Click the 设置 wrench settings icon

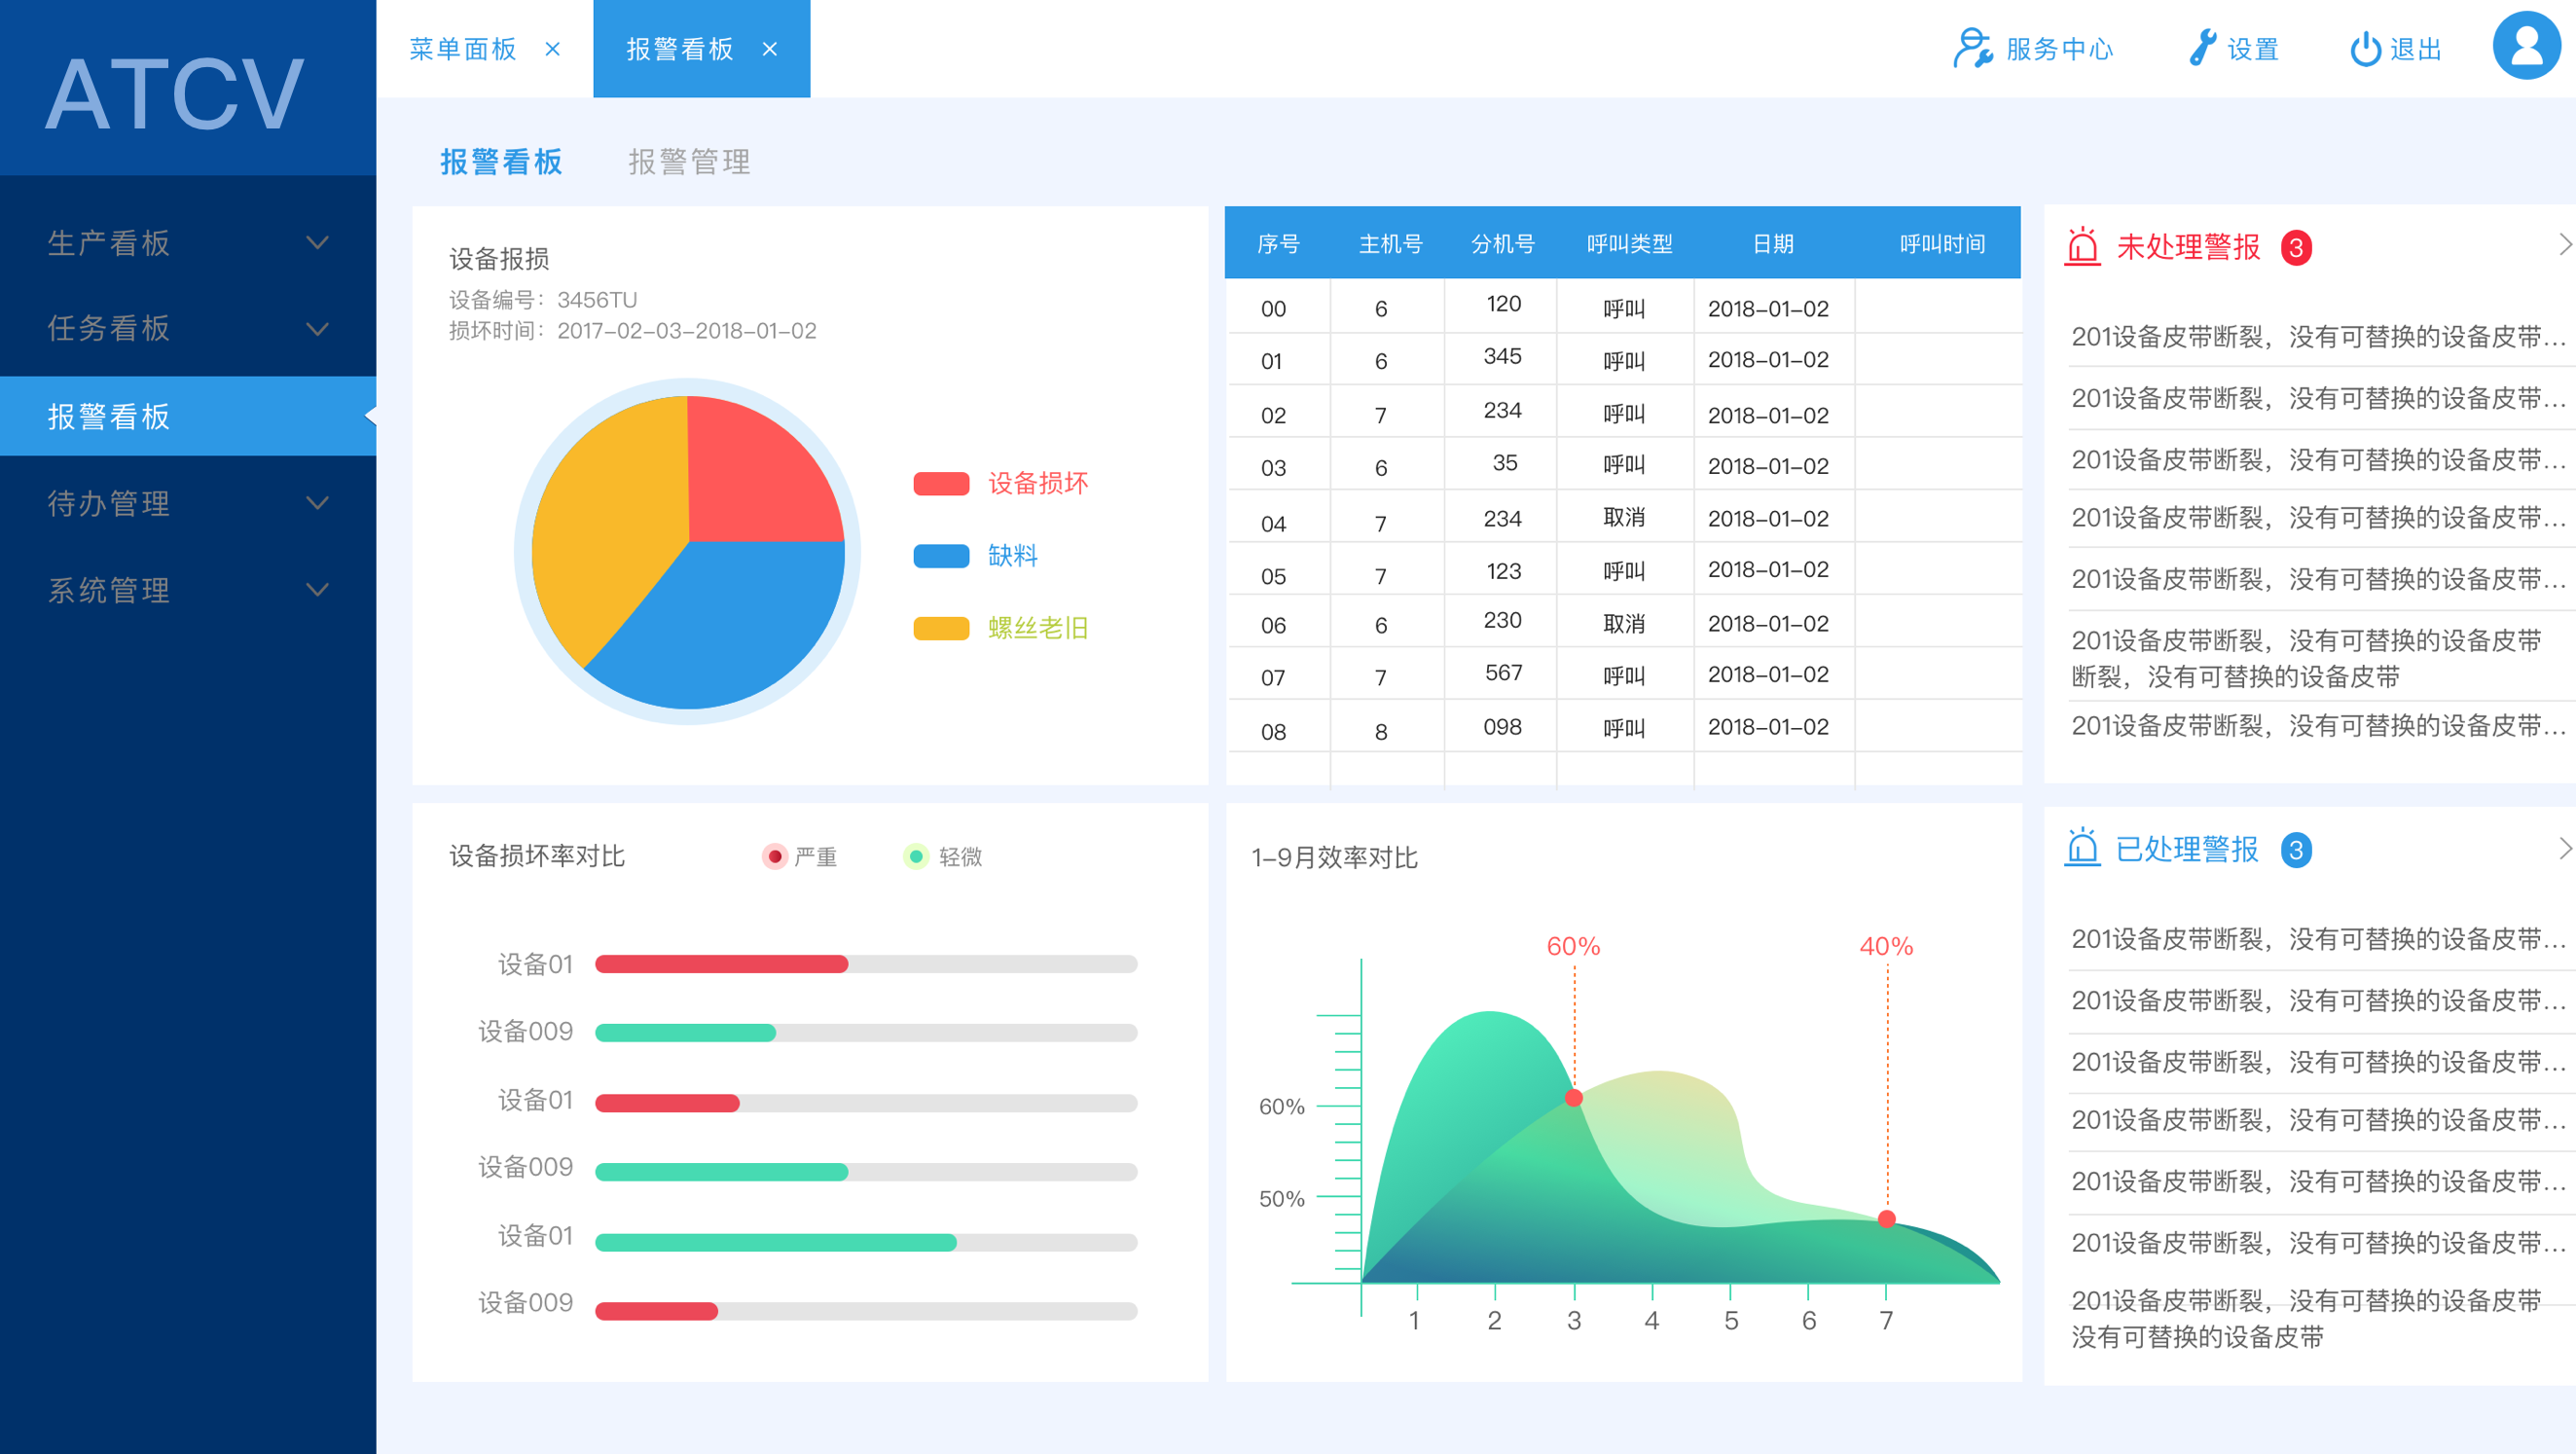tap(2202, 48)
